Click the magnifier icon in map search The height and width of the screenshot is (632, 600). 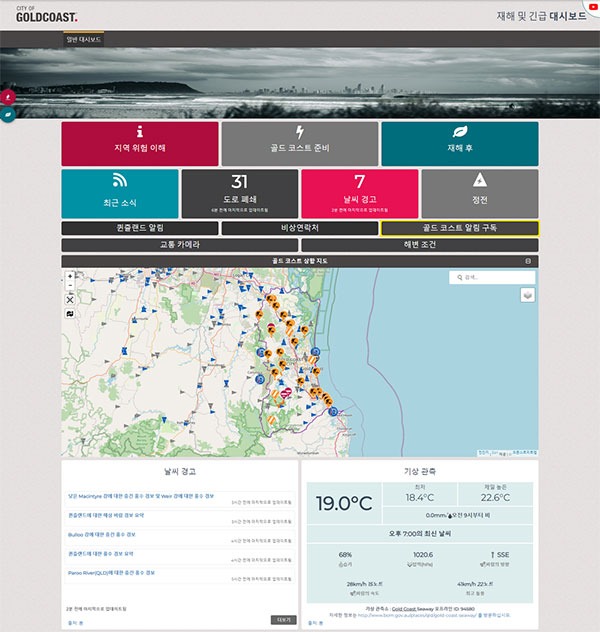click(459, 277)
